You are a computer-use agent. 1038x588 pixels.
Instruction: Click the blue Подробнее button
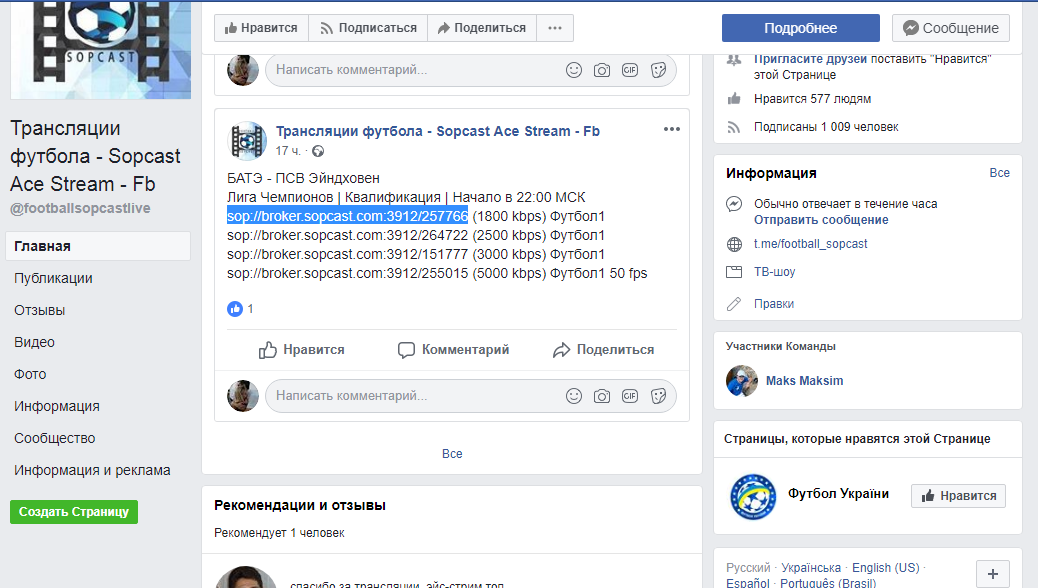(x=800, y=28)
